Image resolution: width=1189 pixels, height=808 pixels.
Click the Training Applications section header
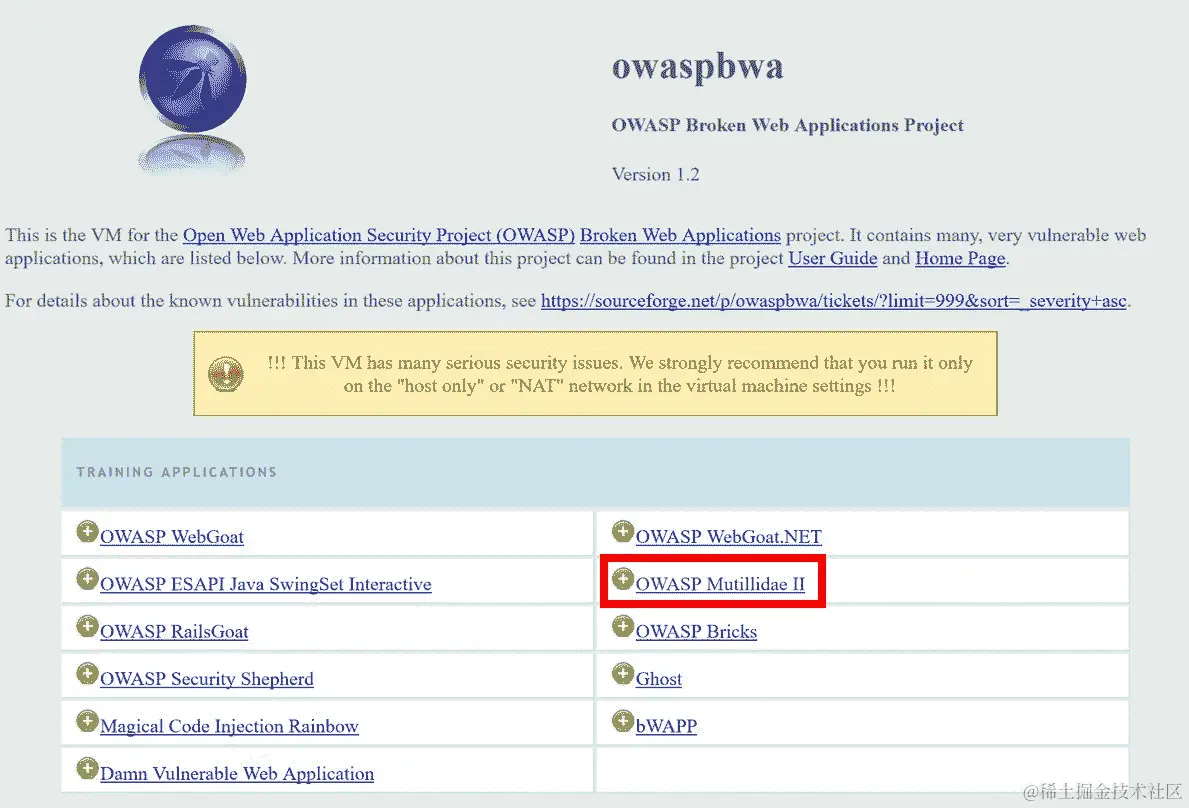click(x=595, y=472)
